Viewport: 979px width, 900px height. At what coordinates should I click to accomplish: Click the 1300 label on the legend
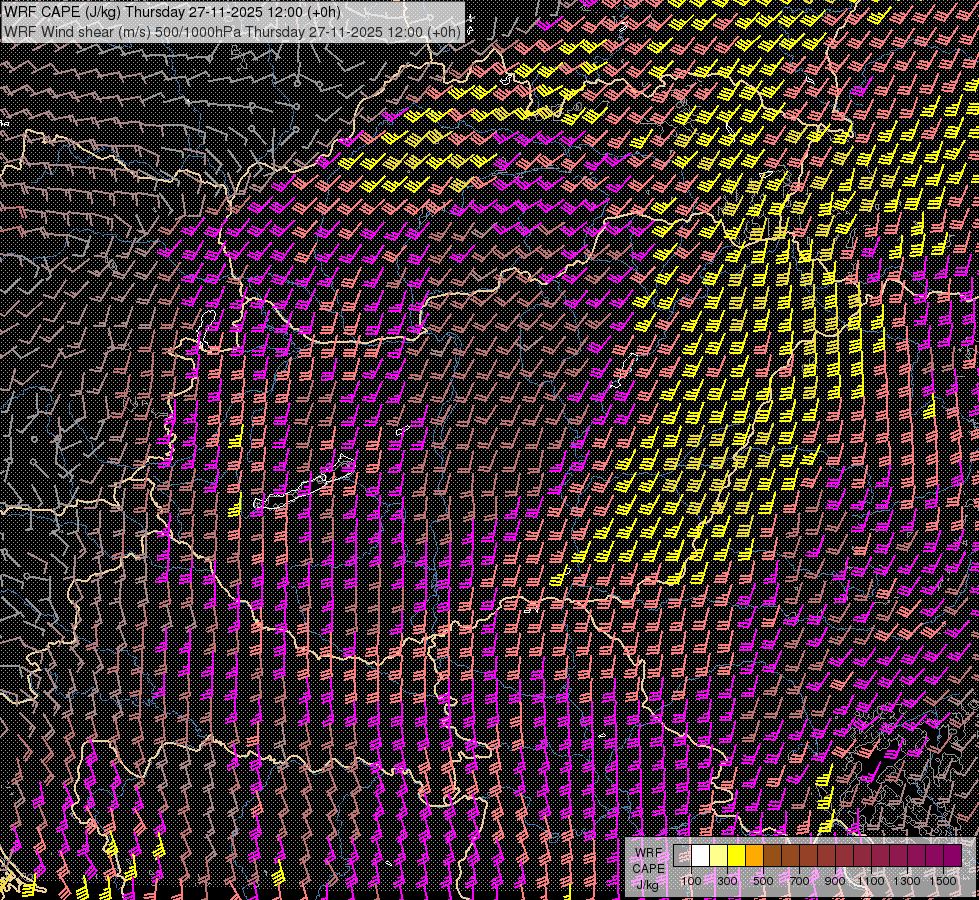[x=907, y=881]
